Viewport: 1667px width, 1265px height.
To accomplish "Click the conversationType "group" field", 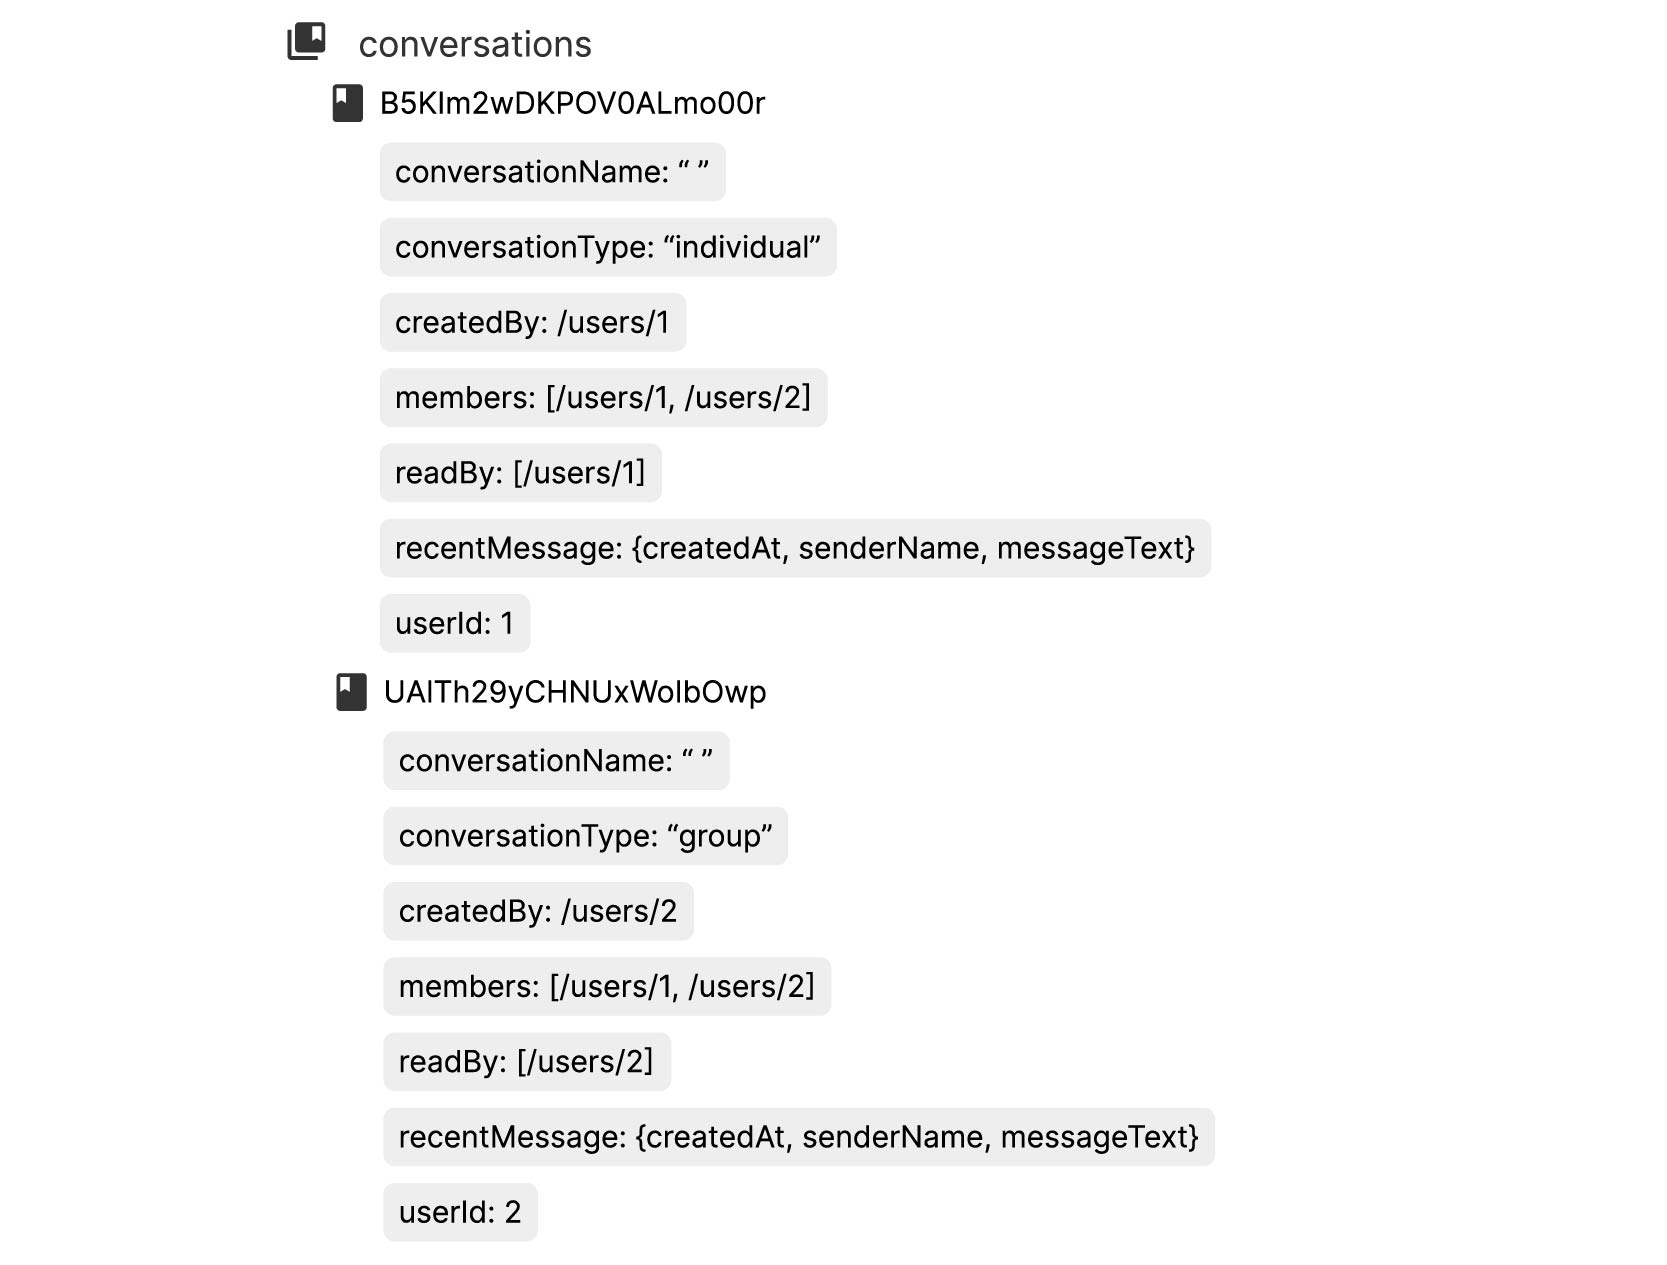I will click(x=585, y=836).
